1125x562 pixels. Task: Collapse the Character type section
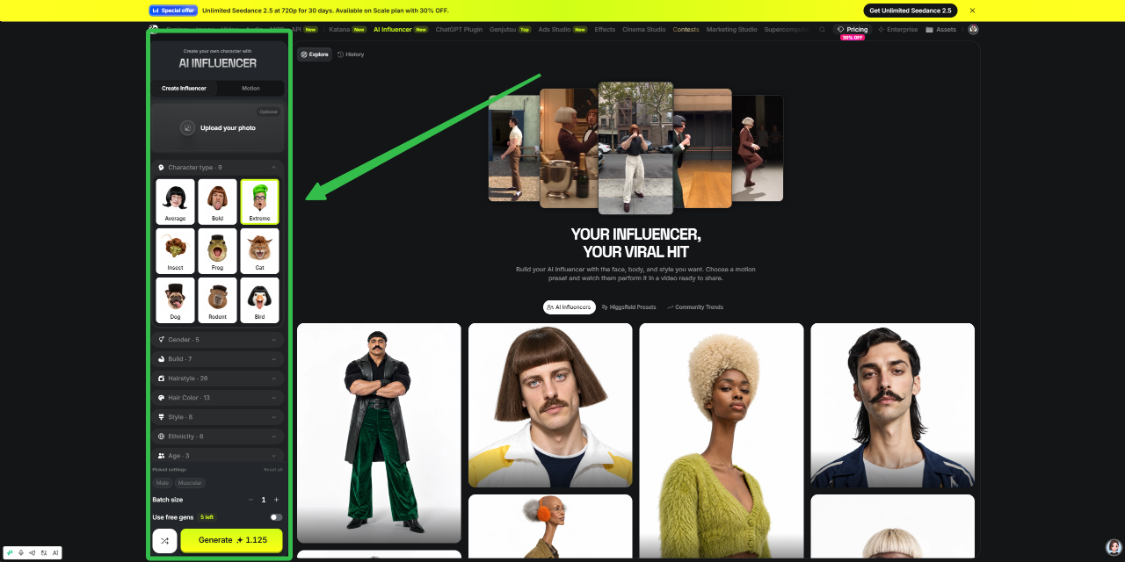[x=273, y=167]
